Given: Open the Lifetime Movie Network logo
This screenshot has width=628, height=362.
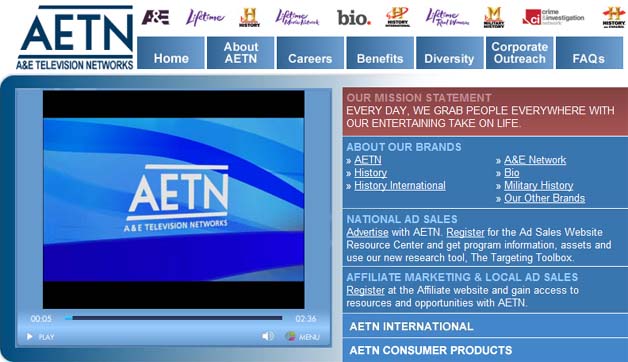Looking at the screenshot, I should coord(297,17).
